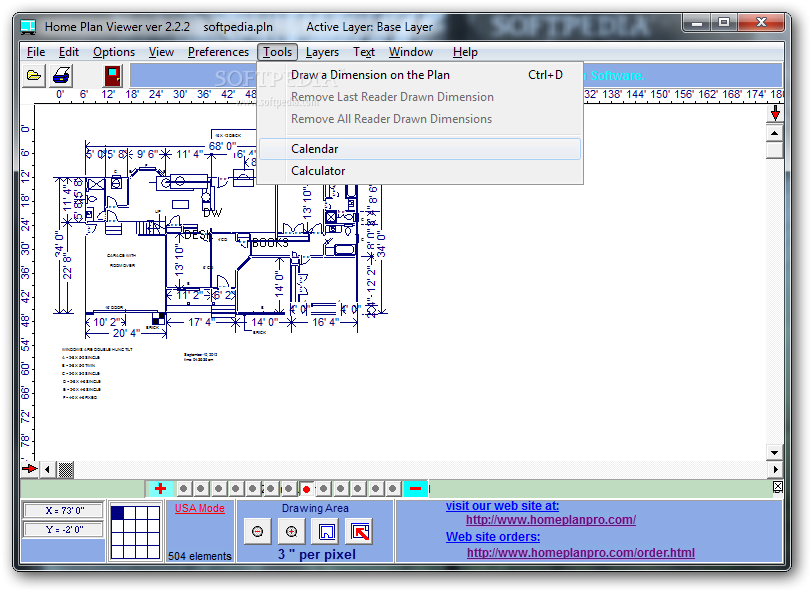Image resolution: width=812 pixels, height=592 pixels.
Task: Fit plan to window with house icon
Action: [326, 531]
